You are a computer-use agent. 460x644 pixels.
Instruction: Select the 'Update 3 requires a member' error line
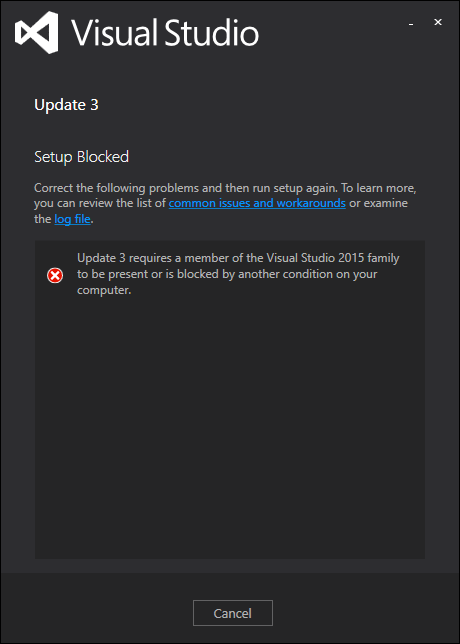tap(238, 258)
